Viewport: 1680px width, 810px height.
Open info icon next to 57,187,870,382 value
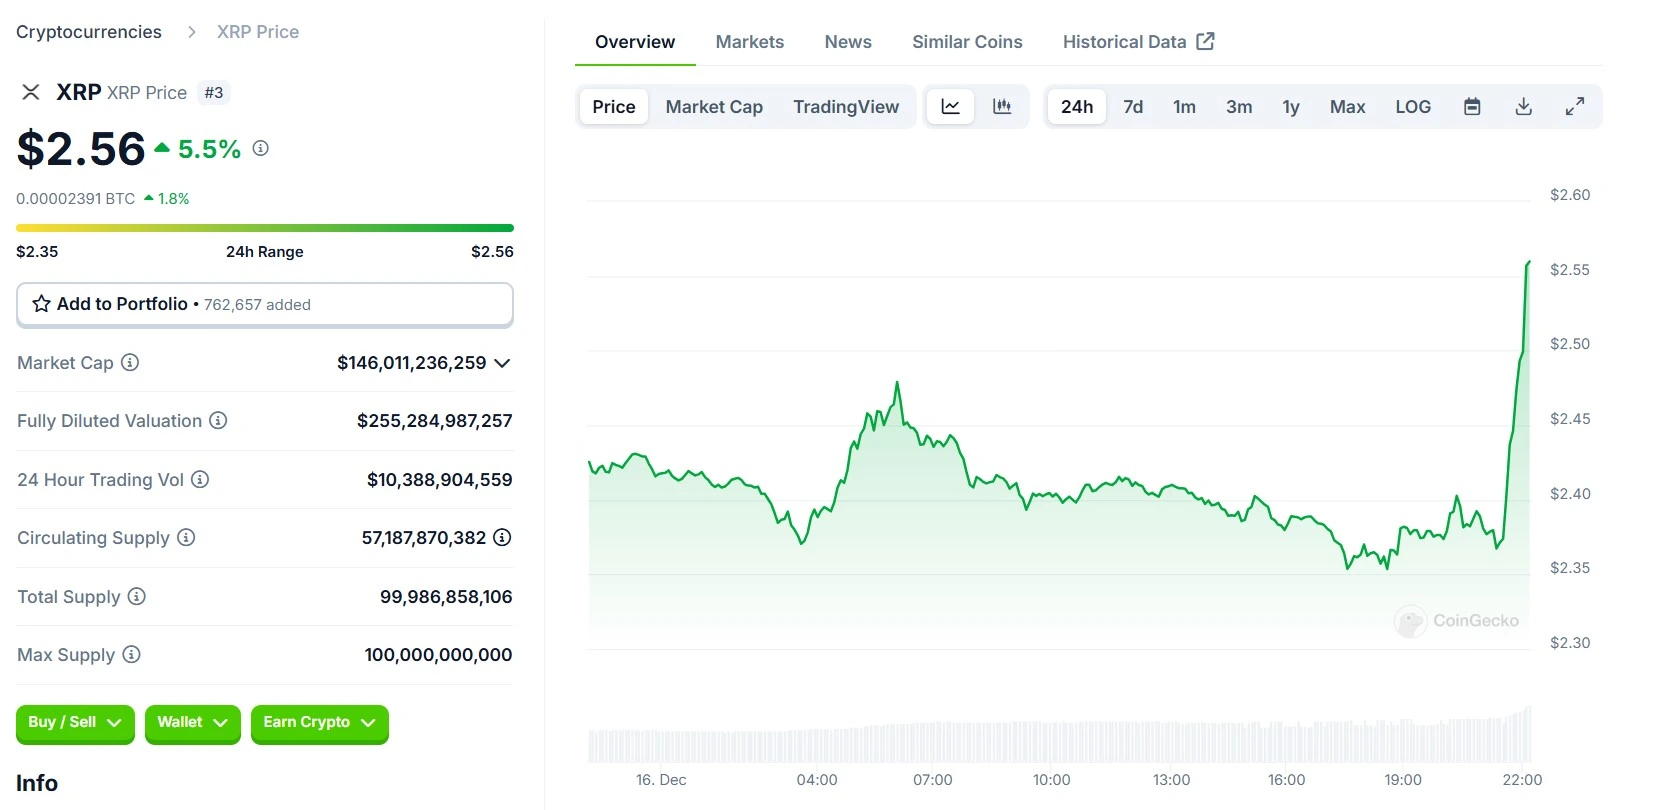[x=502, y=537]
